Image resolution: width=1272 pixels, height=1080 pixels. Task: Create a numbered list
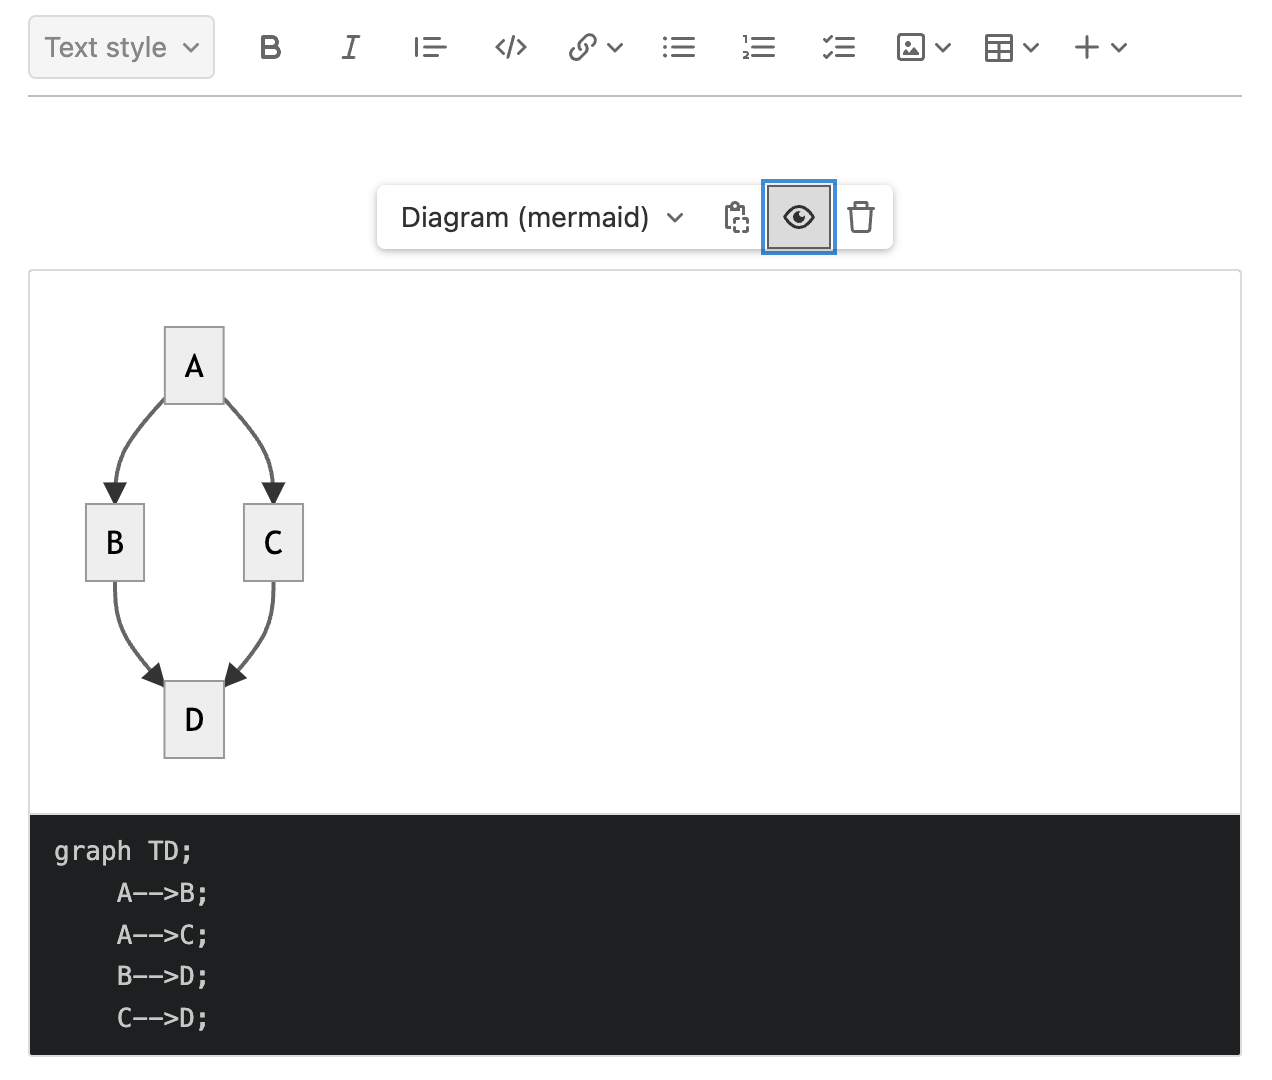click(759, 47)
